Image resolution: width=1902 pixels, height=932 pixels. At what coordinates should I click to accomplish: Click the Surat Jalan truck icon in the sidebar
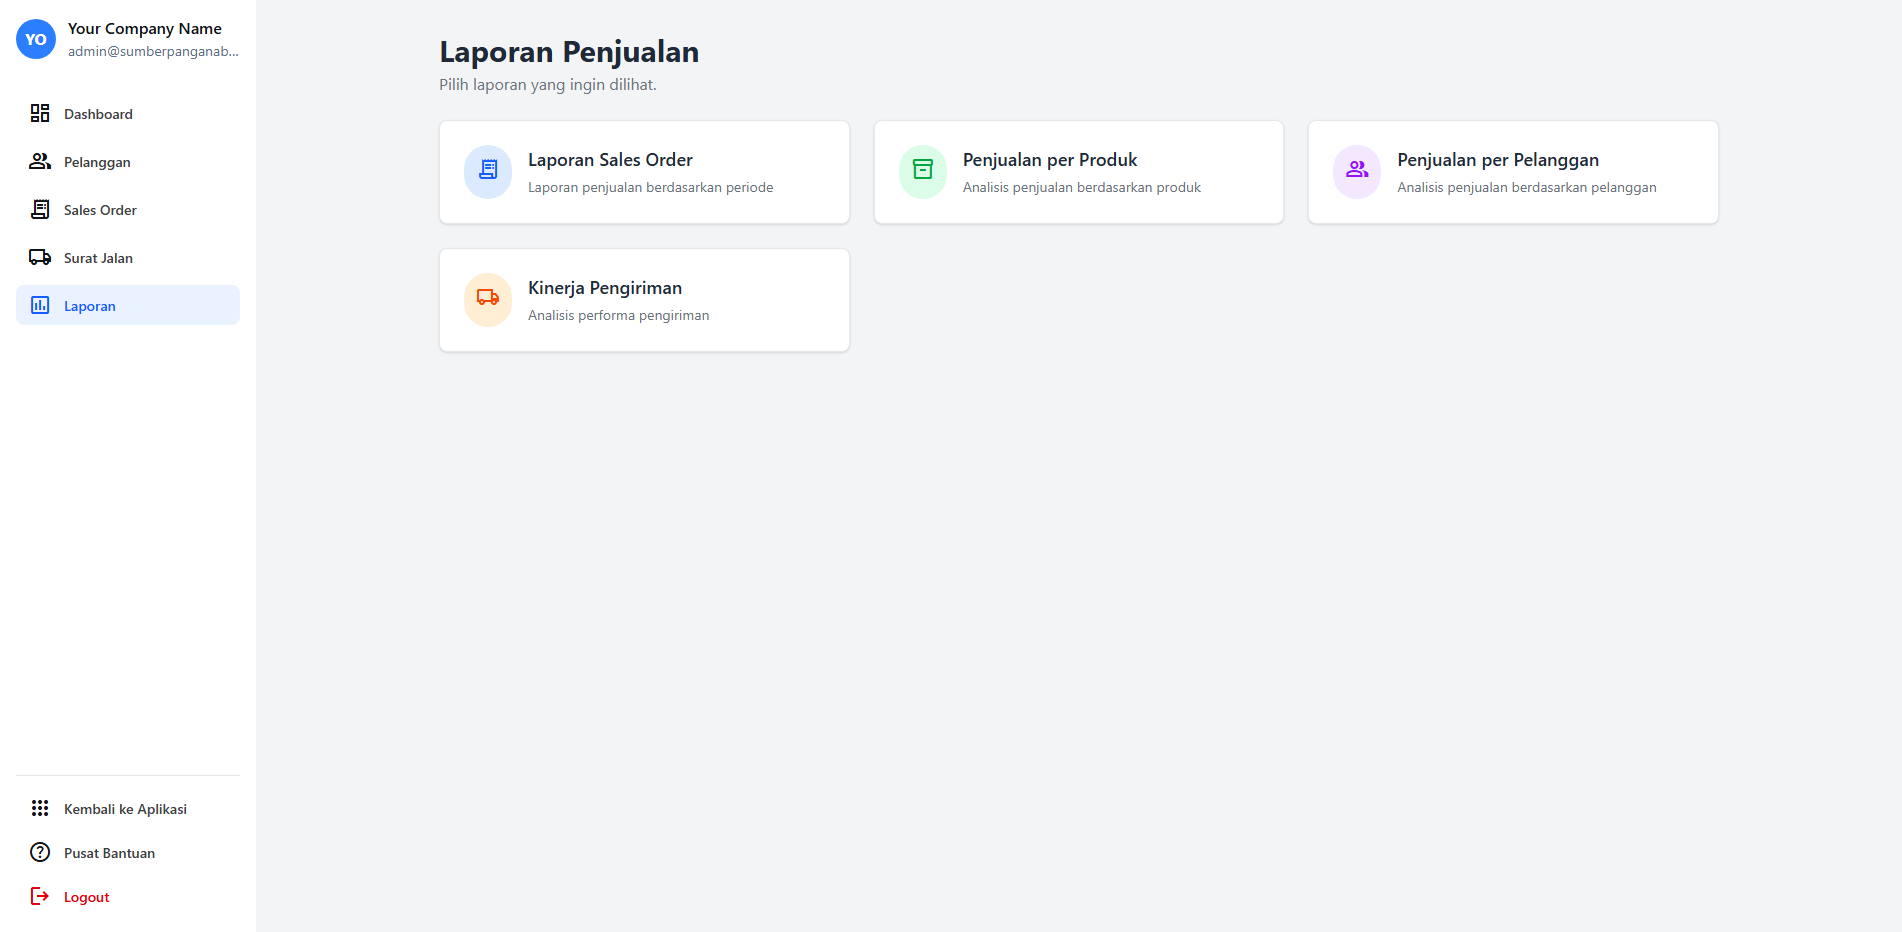[40, 257]
